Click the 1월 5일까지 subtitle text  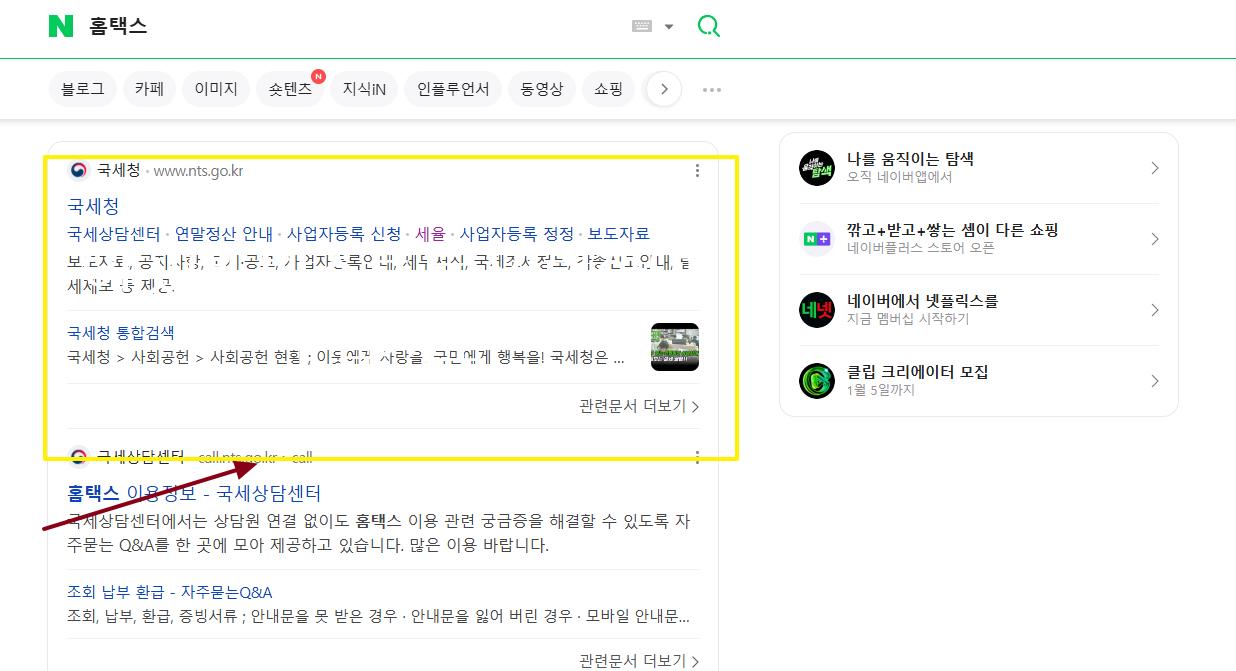pos(881,390)
